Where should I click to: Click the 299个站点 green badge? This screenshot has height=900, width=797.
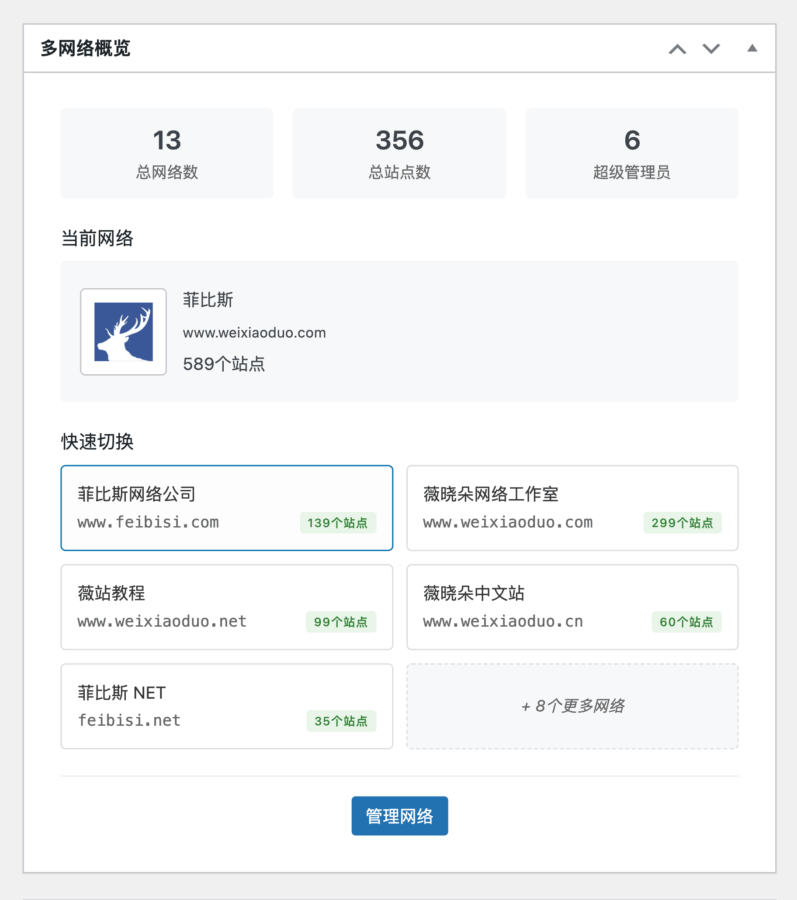[682, 523]
